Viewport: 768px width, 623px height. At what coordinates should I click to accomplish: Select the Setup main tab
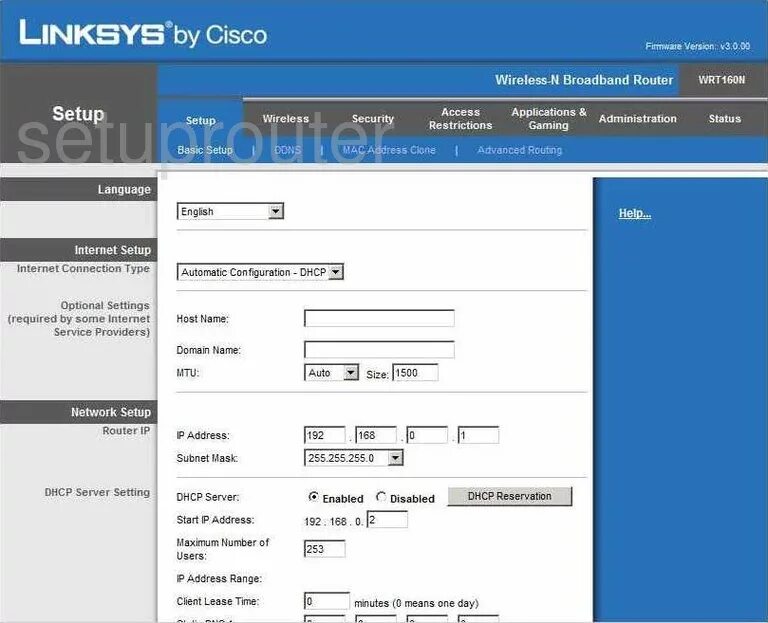click(200, 120)
